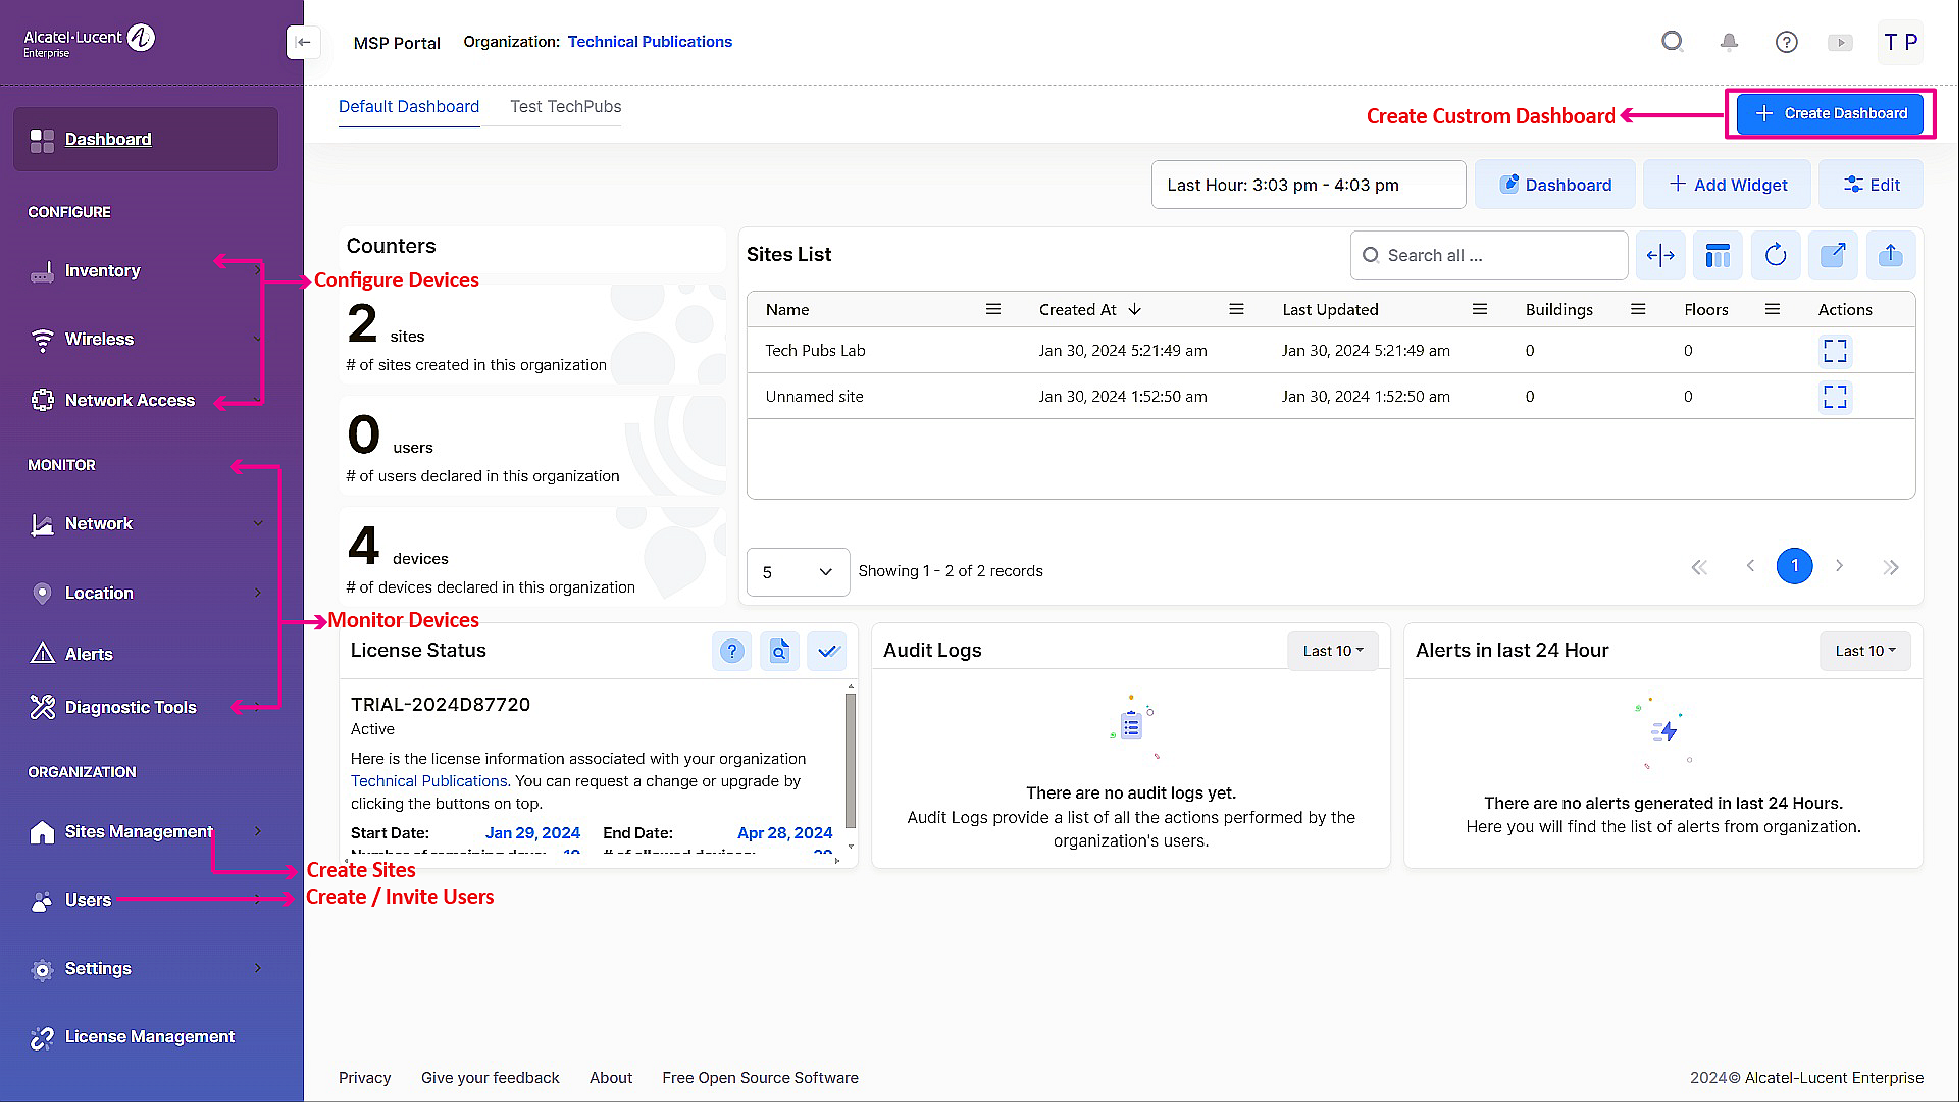Screen dimensions: 1959x1102
Task: Open the column chooser icon in Sites List
Action: (1717, 255)
